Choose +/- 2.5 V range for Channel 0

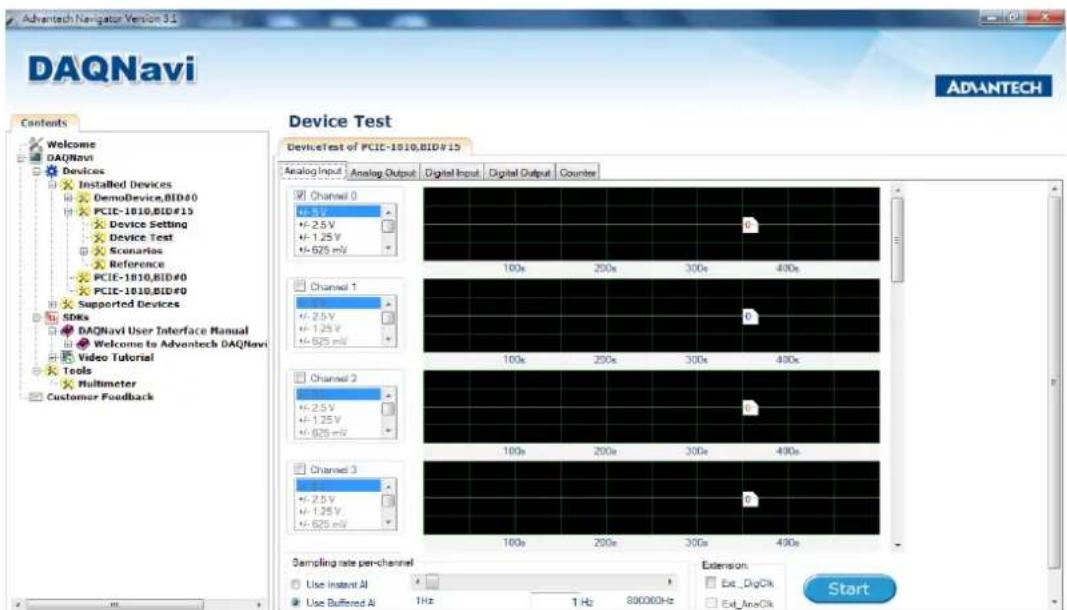338,225
